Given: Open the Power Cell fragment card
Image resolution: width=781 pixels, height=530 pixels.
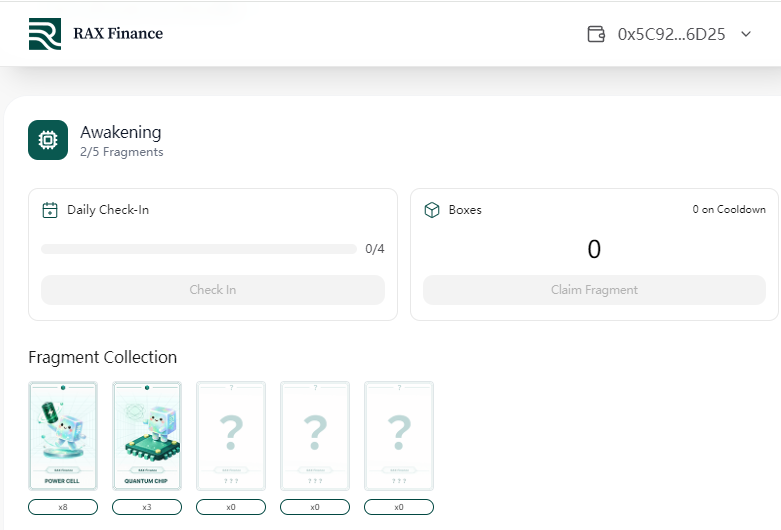Looking at the screenshot, I should tap(63, 436).
